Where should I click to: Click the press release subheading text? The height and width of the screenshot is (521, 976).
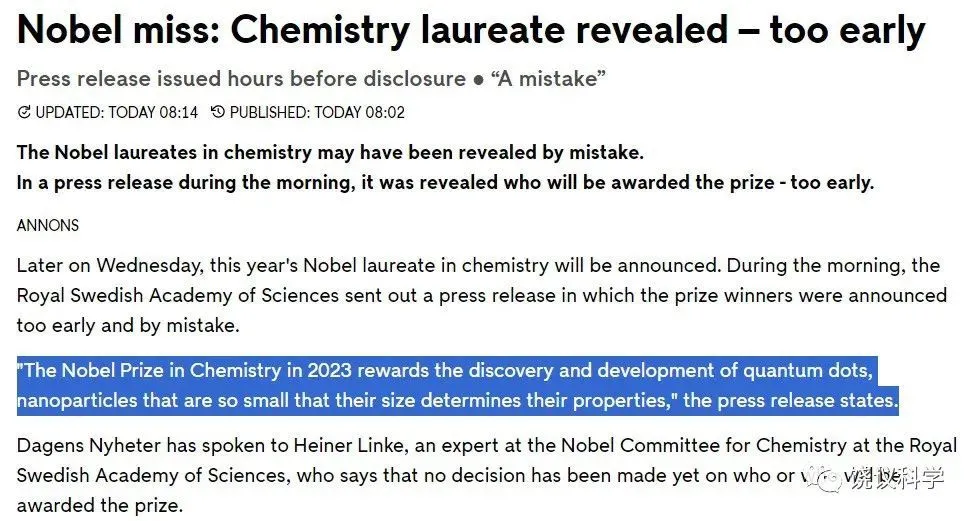[x=311, y=79]
